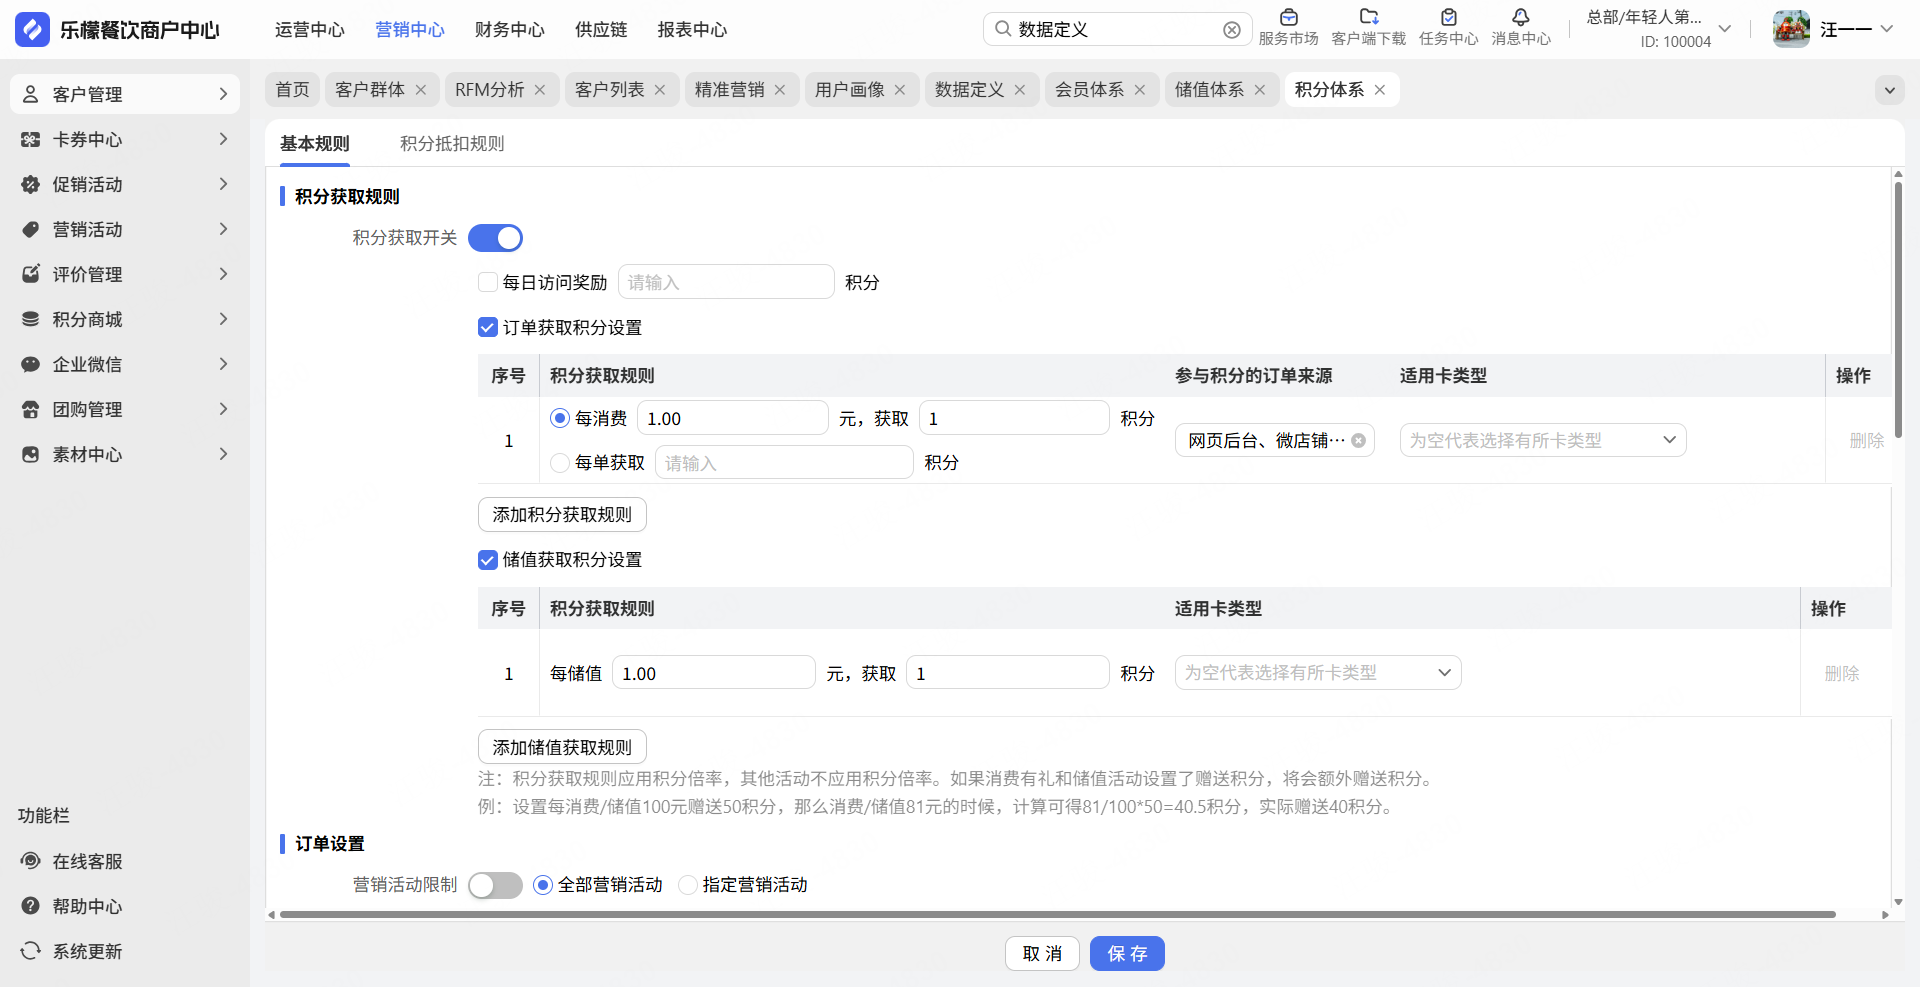Check the 每日访问奖励 checkbox
The height and width of the screenshot is (987, 1920).
click(488, 283)
